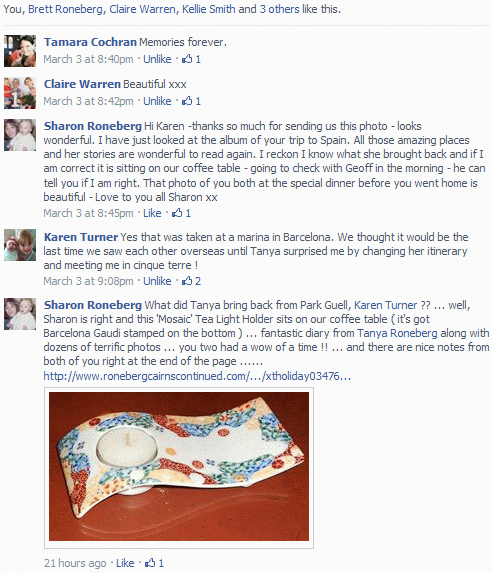This screenshot has width=492, height=573.
Task: Unlike Karen Turner's Barcelona comment
Action: (157, 281)
